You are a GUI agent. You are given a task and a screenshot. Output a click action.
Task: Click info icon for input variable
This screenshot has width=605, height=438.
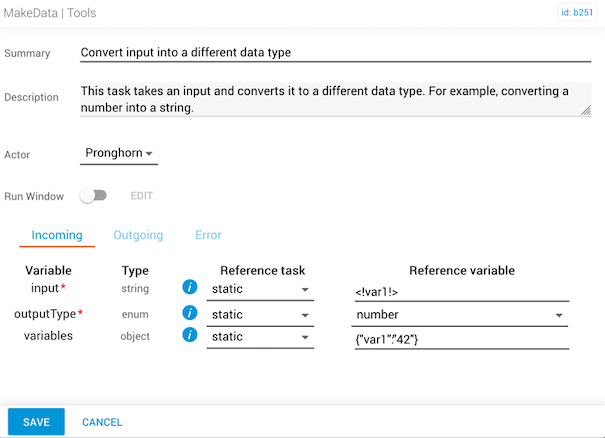pos(190,289)
